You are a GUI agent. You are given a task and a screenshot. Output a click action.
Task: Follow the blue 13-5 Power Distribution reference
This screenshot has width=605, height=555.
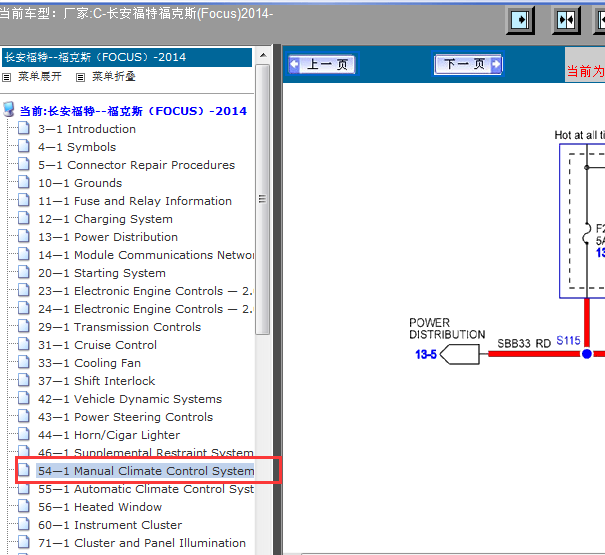coord(426,354)
